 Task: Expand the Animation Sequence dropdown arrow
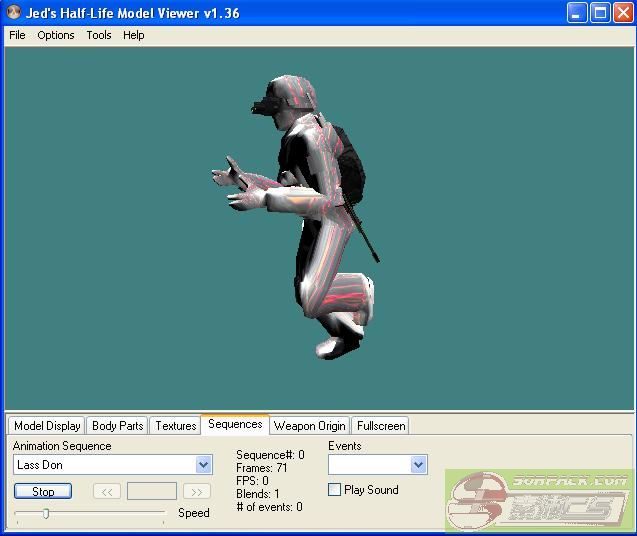pos(204,464)
